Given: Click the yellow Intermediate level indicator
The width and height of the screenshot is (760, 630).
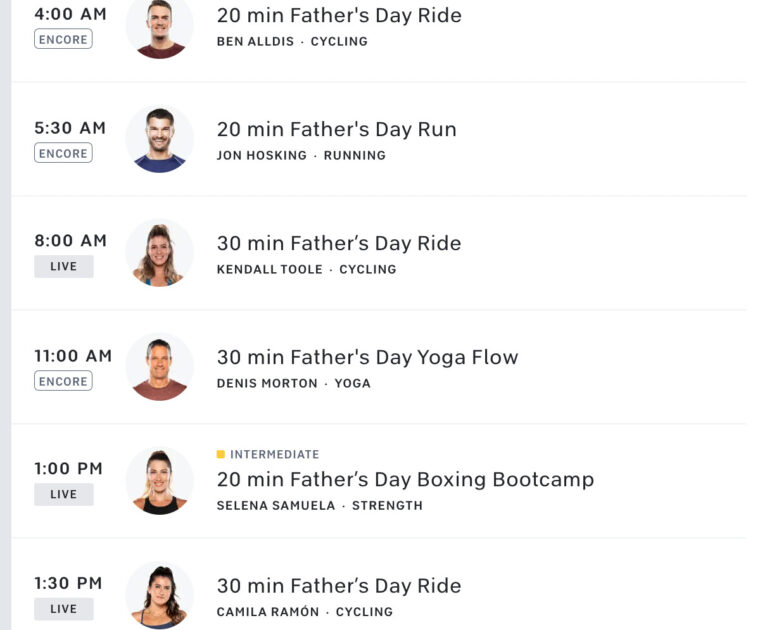Looking at the screenshot, I should tap(221, 454).
